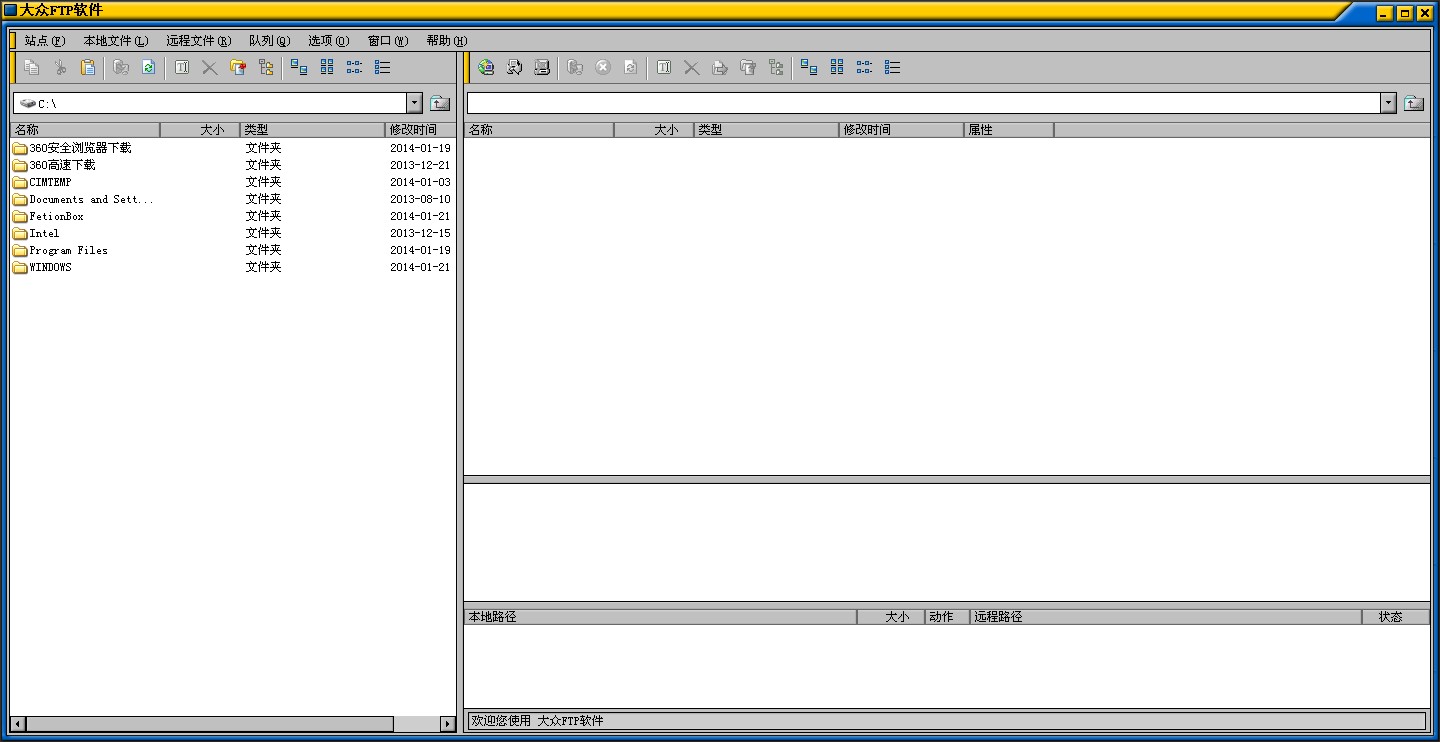This screenshot has height=742, width=1440.
Task: Select the Program Files folder
Action: tap(60, 250)
